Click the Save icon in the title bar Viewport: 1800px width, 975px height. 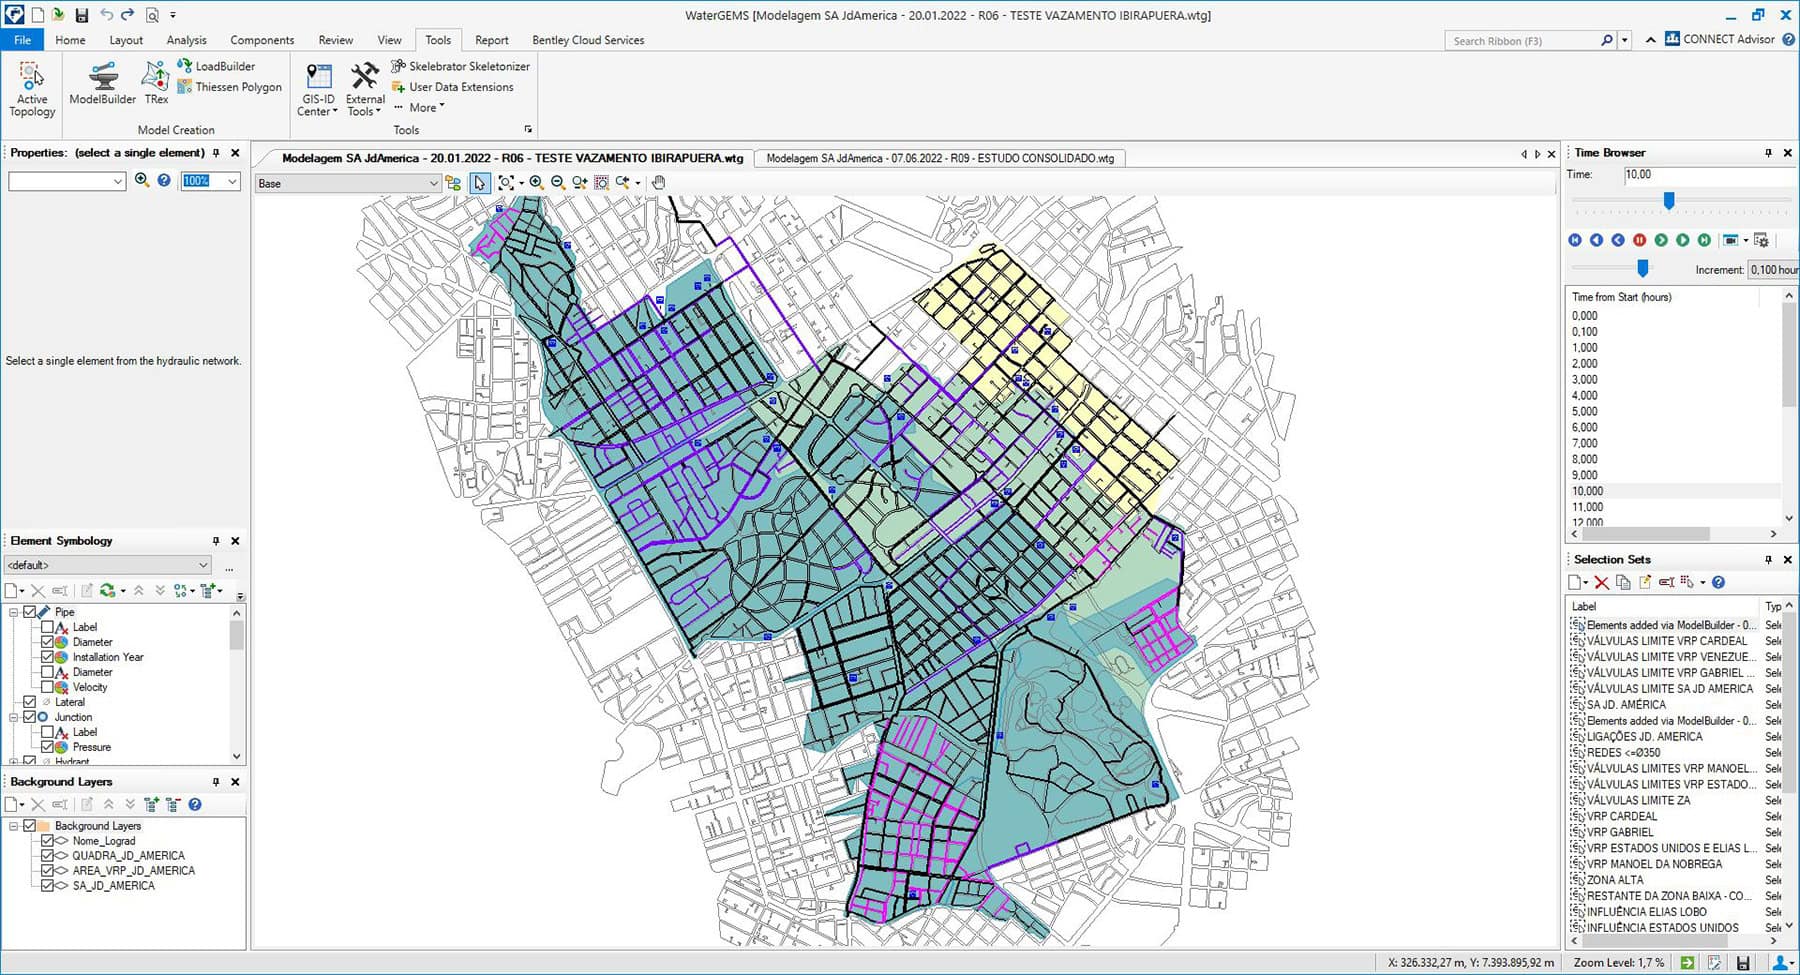tap(81, 15)
